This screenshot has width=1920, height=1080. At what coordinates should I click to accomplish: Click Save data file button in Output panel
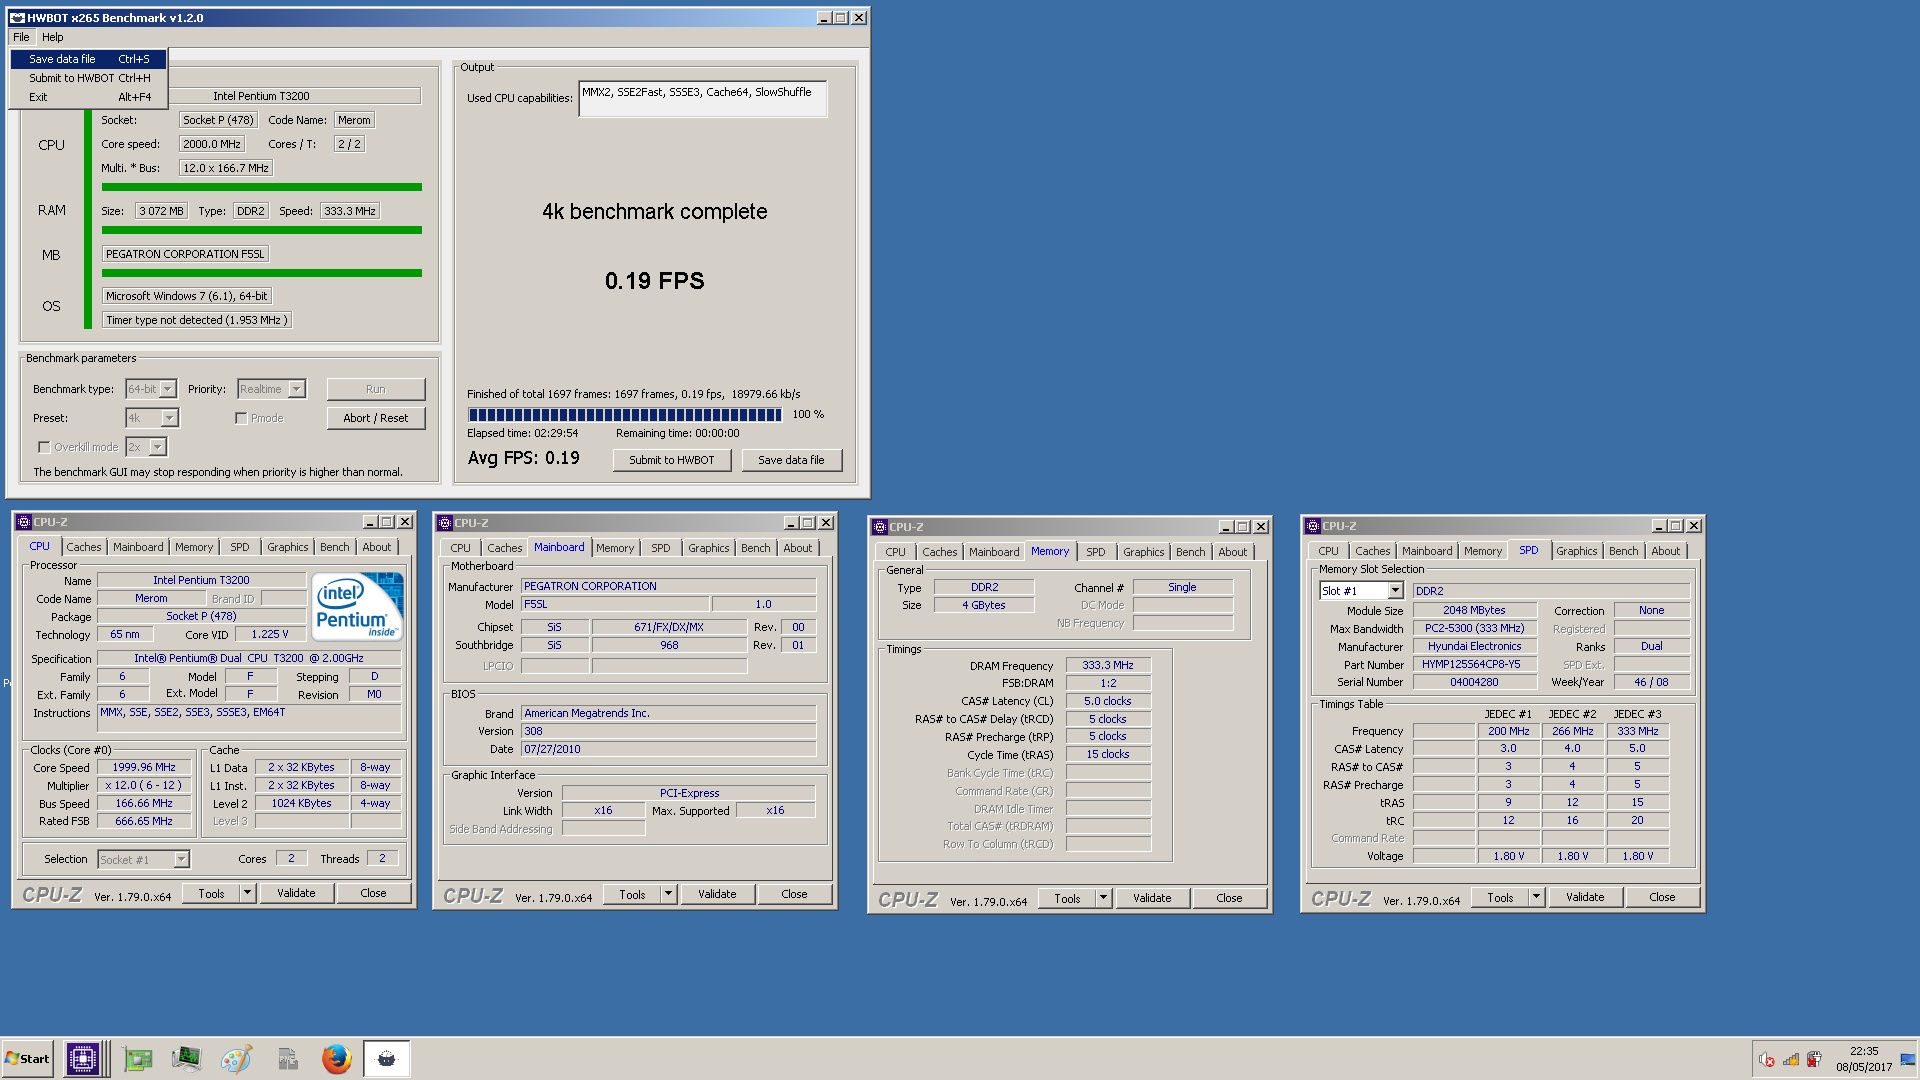(x=791, y=460)
